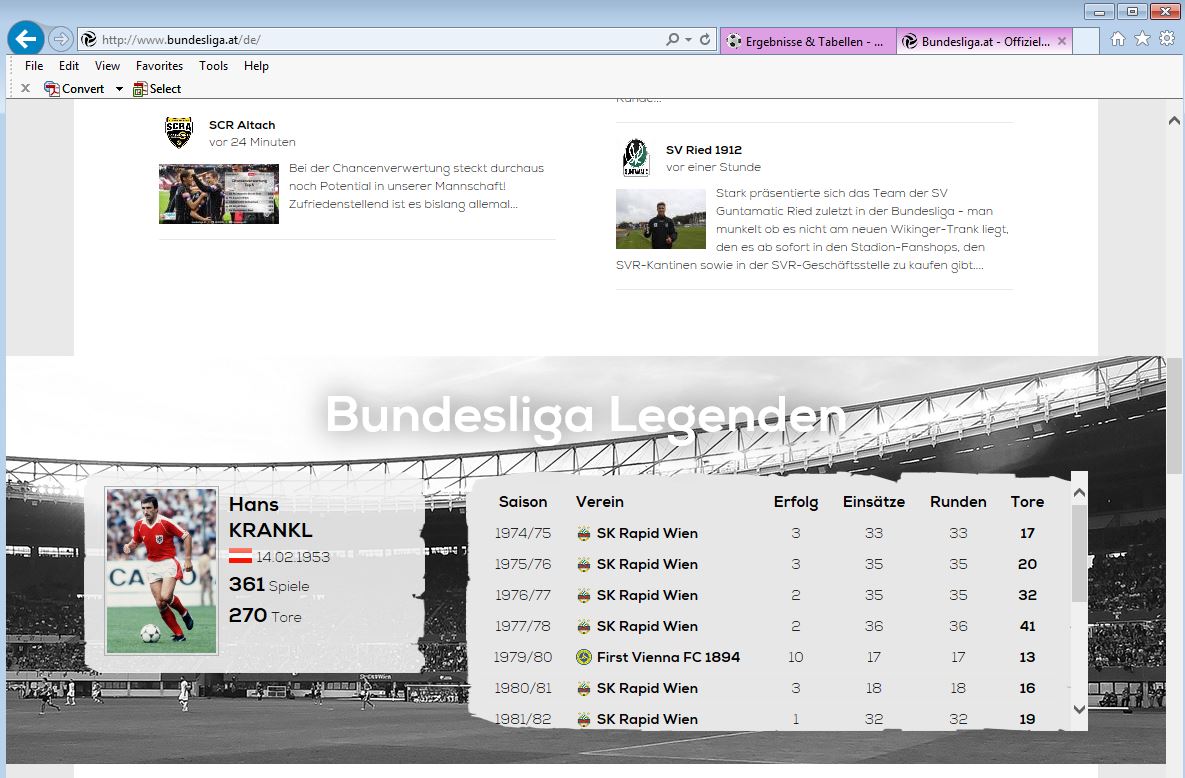Click the Tore column header

(x=1027, y=502)
